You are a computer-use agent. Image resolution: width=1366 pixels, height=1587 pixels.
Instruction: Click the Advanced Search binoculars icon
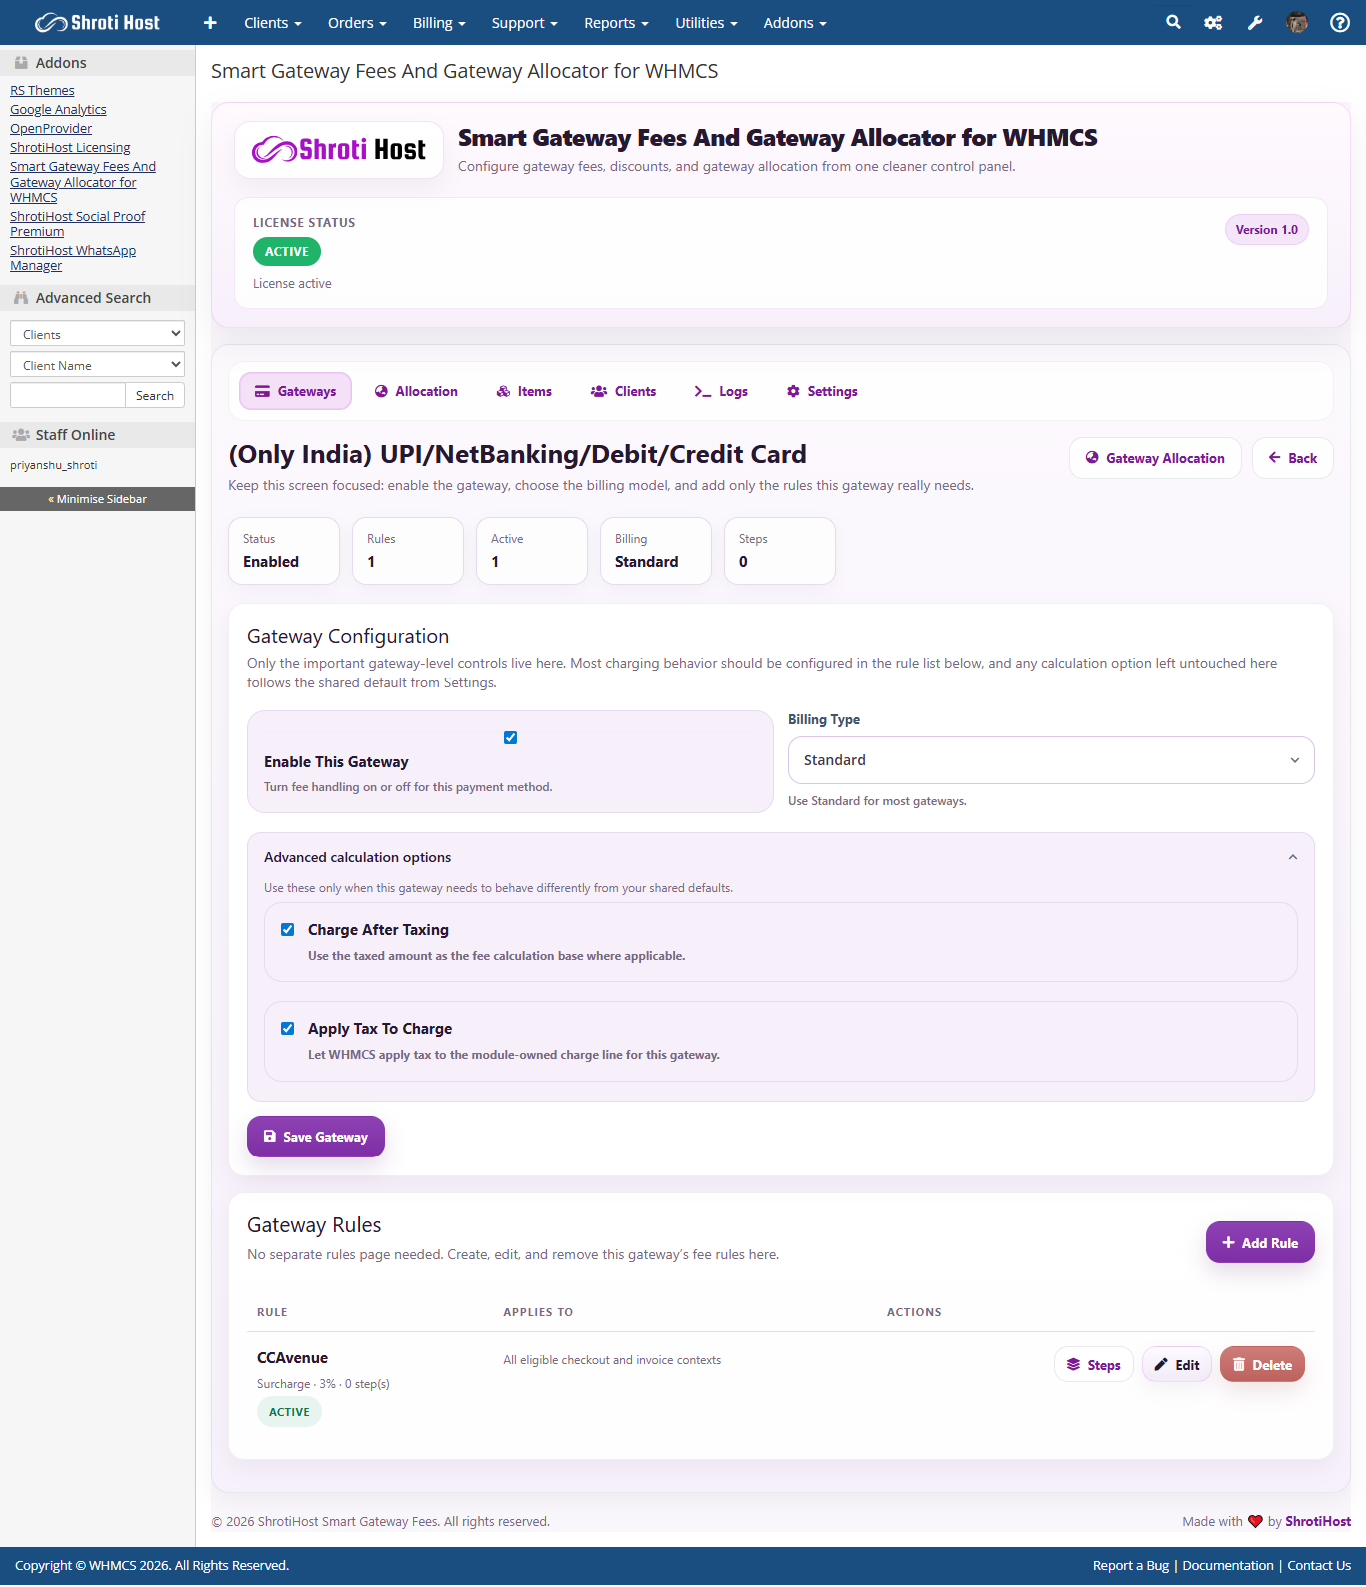[21, 298]
